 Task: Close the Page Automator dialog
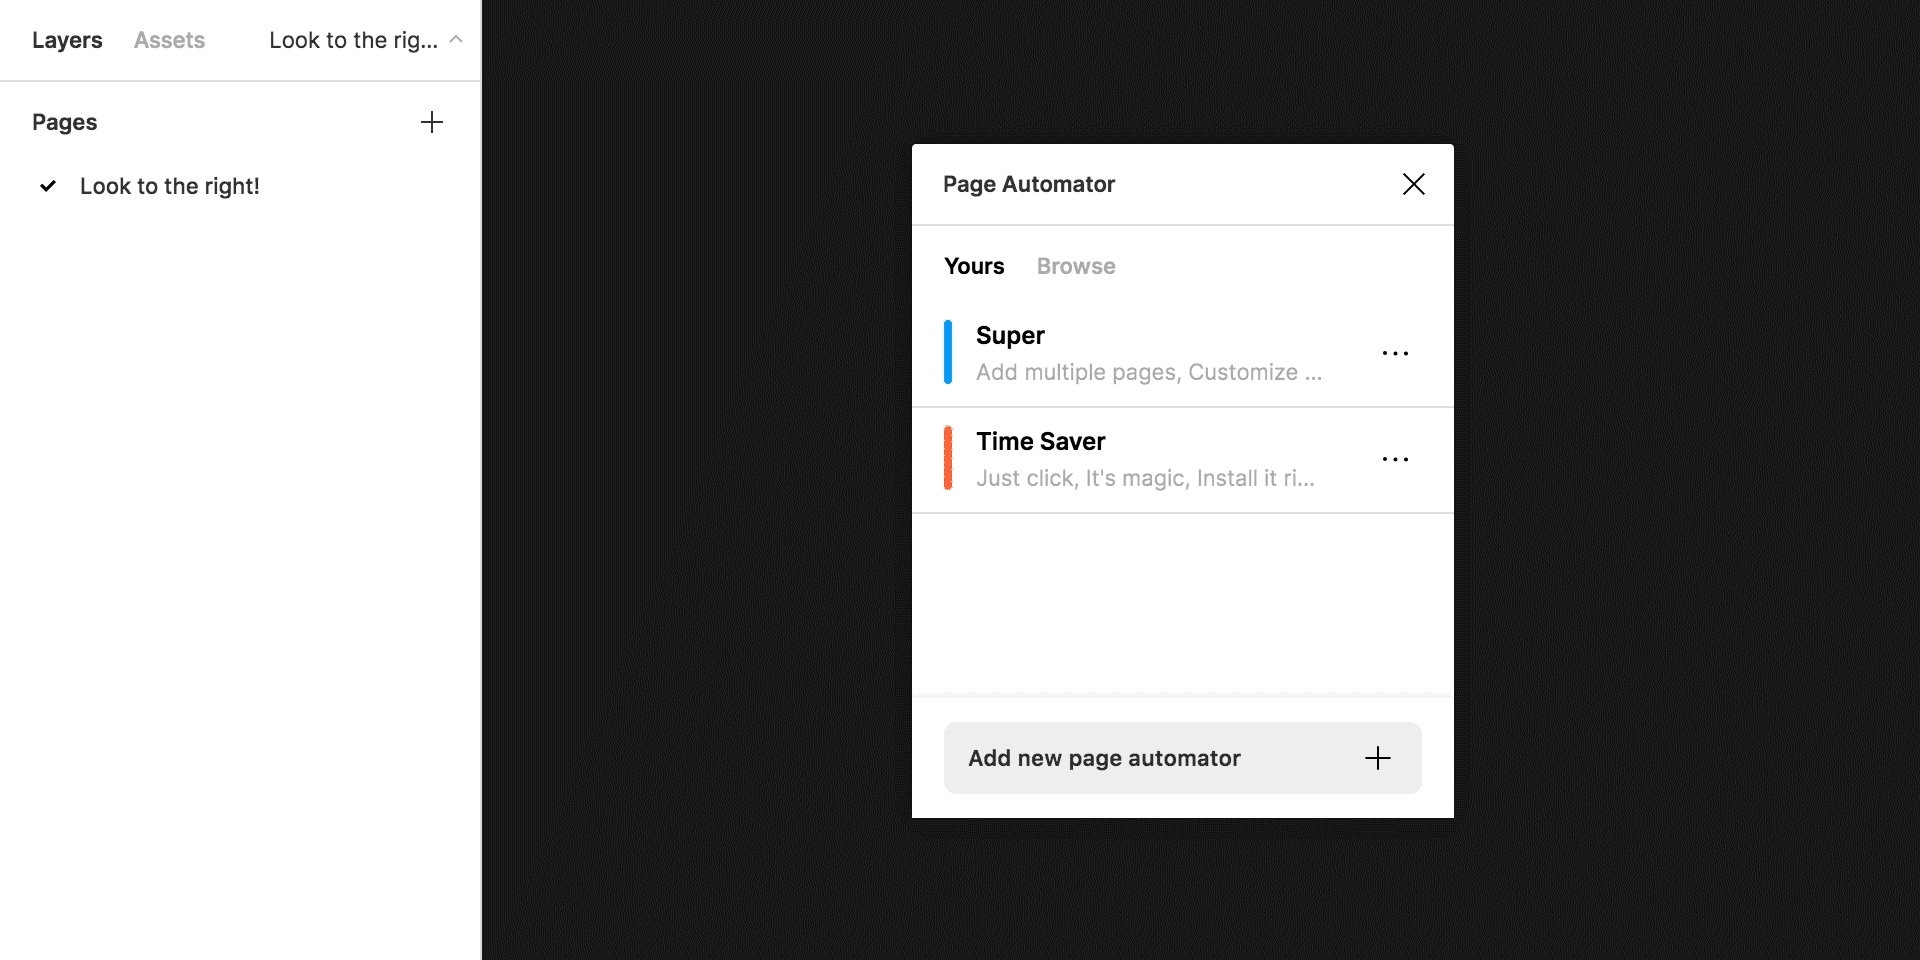click(x=1413, y=184)
